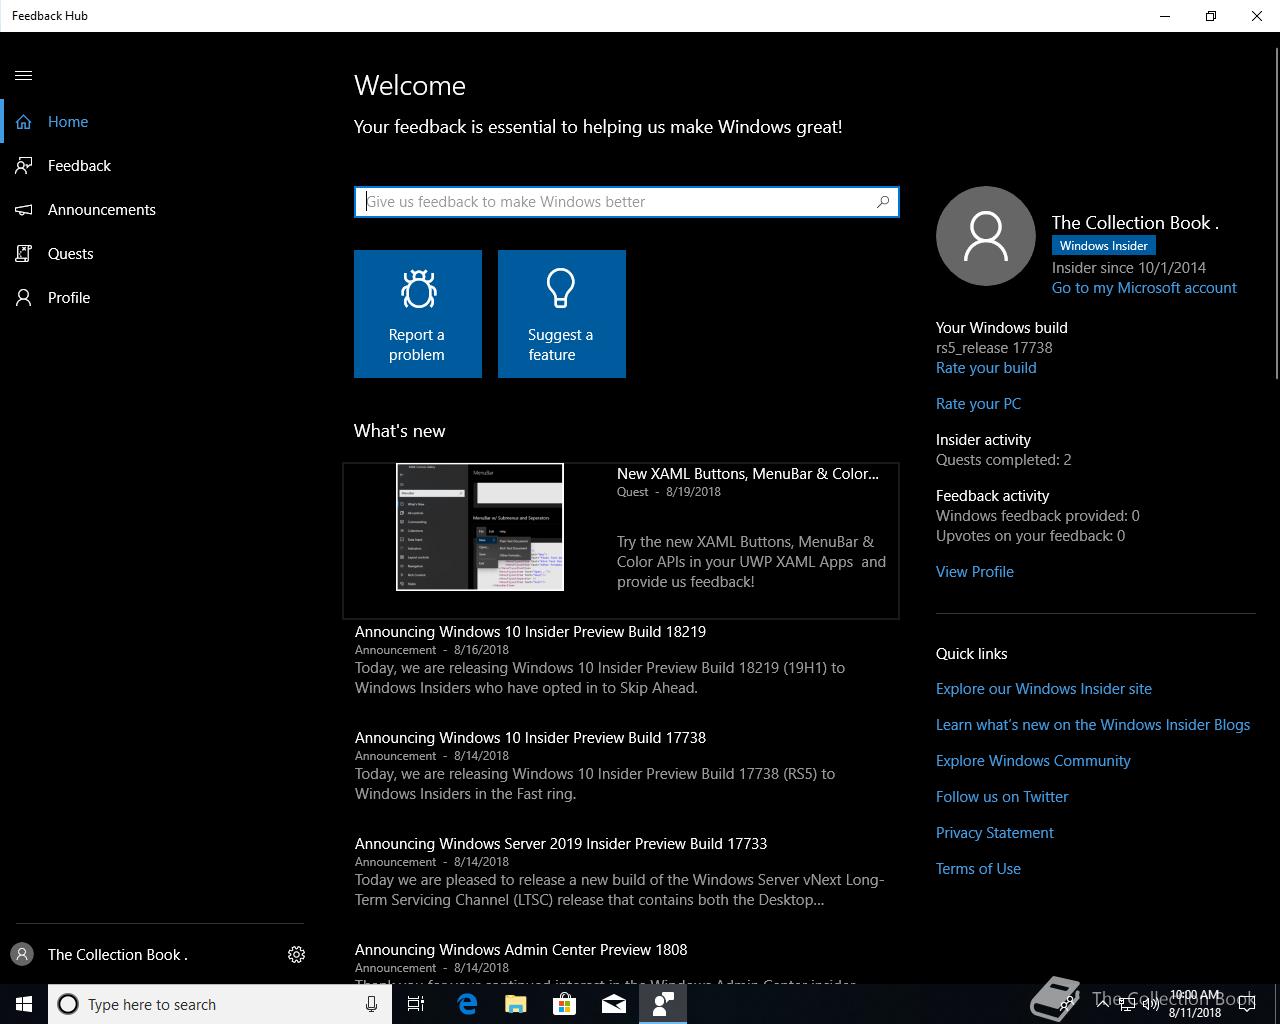This screenshot has height=1024, width=1280.
Task: Click the taskbar volume speaker icon
Action: point(1151,1004)
